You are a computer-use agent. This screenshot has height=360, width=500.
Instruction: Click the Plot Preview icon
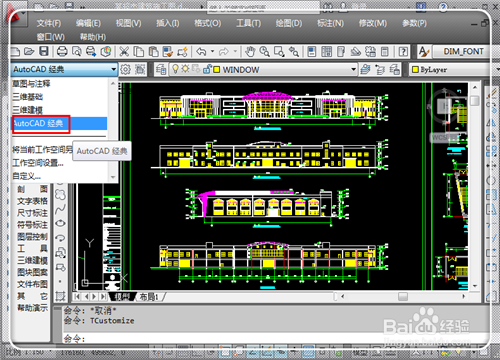pyautogui.click(x=77, y=52)
